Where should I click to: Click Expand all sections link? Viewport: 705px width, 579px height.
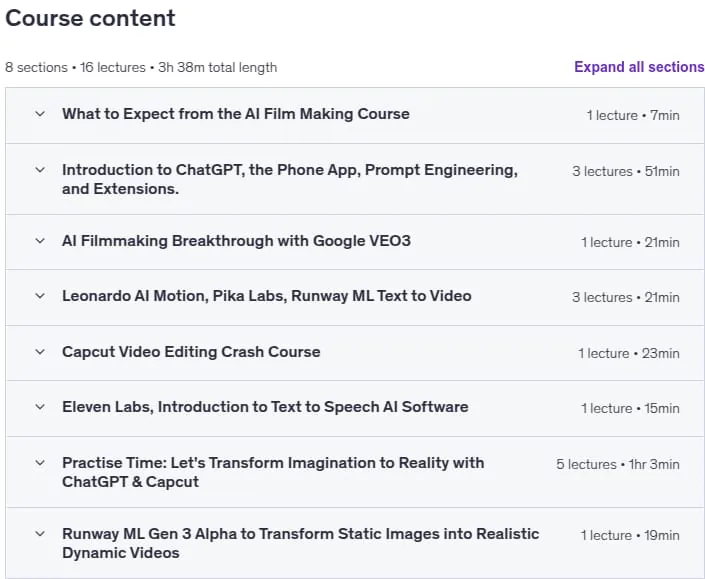click(639, 67)
